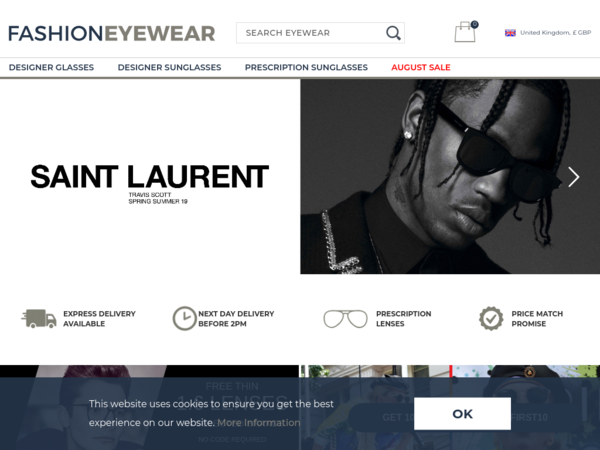
Task: Click the Search Eyewear input field
Action: [311, 33]
